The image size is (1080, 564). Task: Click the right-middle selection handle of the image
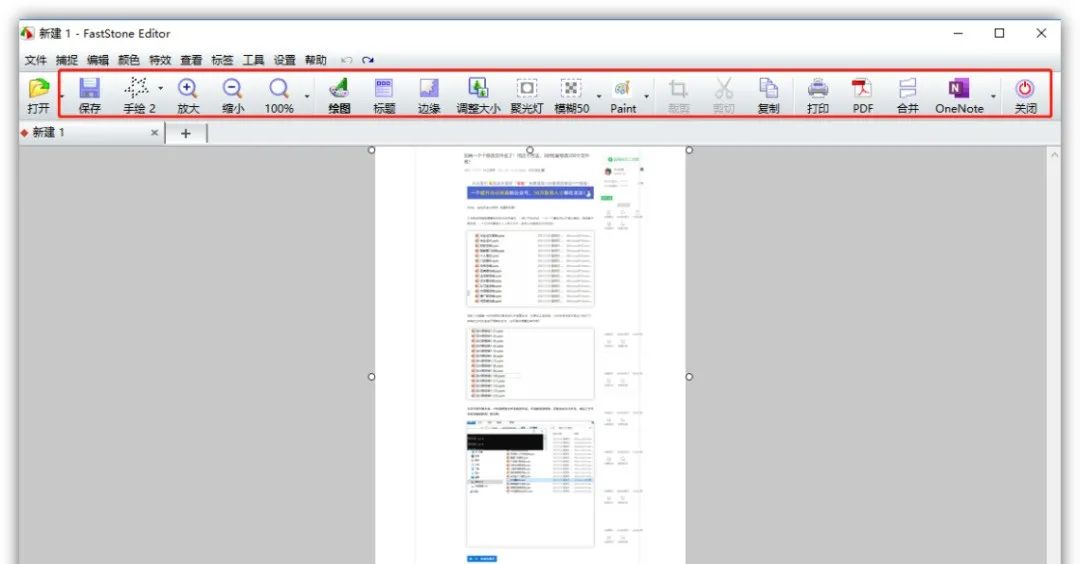[689, 377]
